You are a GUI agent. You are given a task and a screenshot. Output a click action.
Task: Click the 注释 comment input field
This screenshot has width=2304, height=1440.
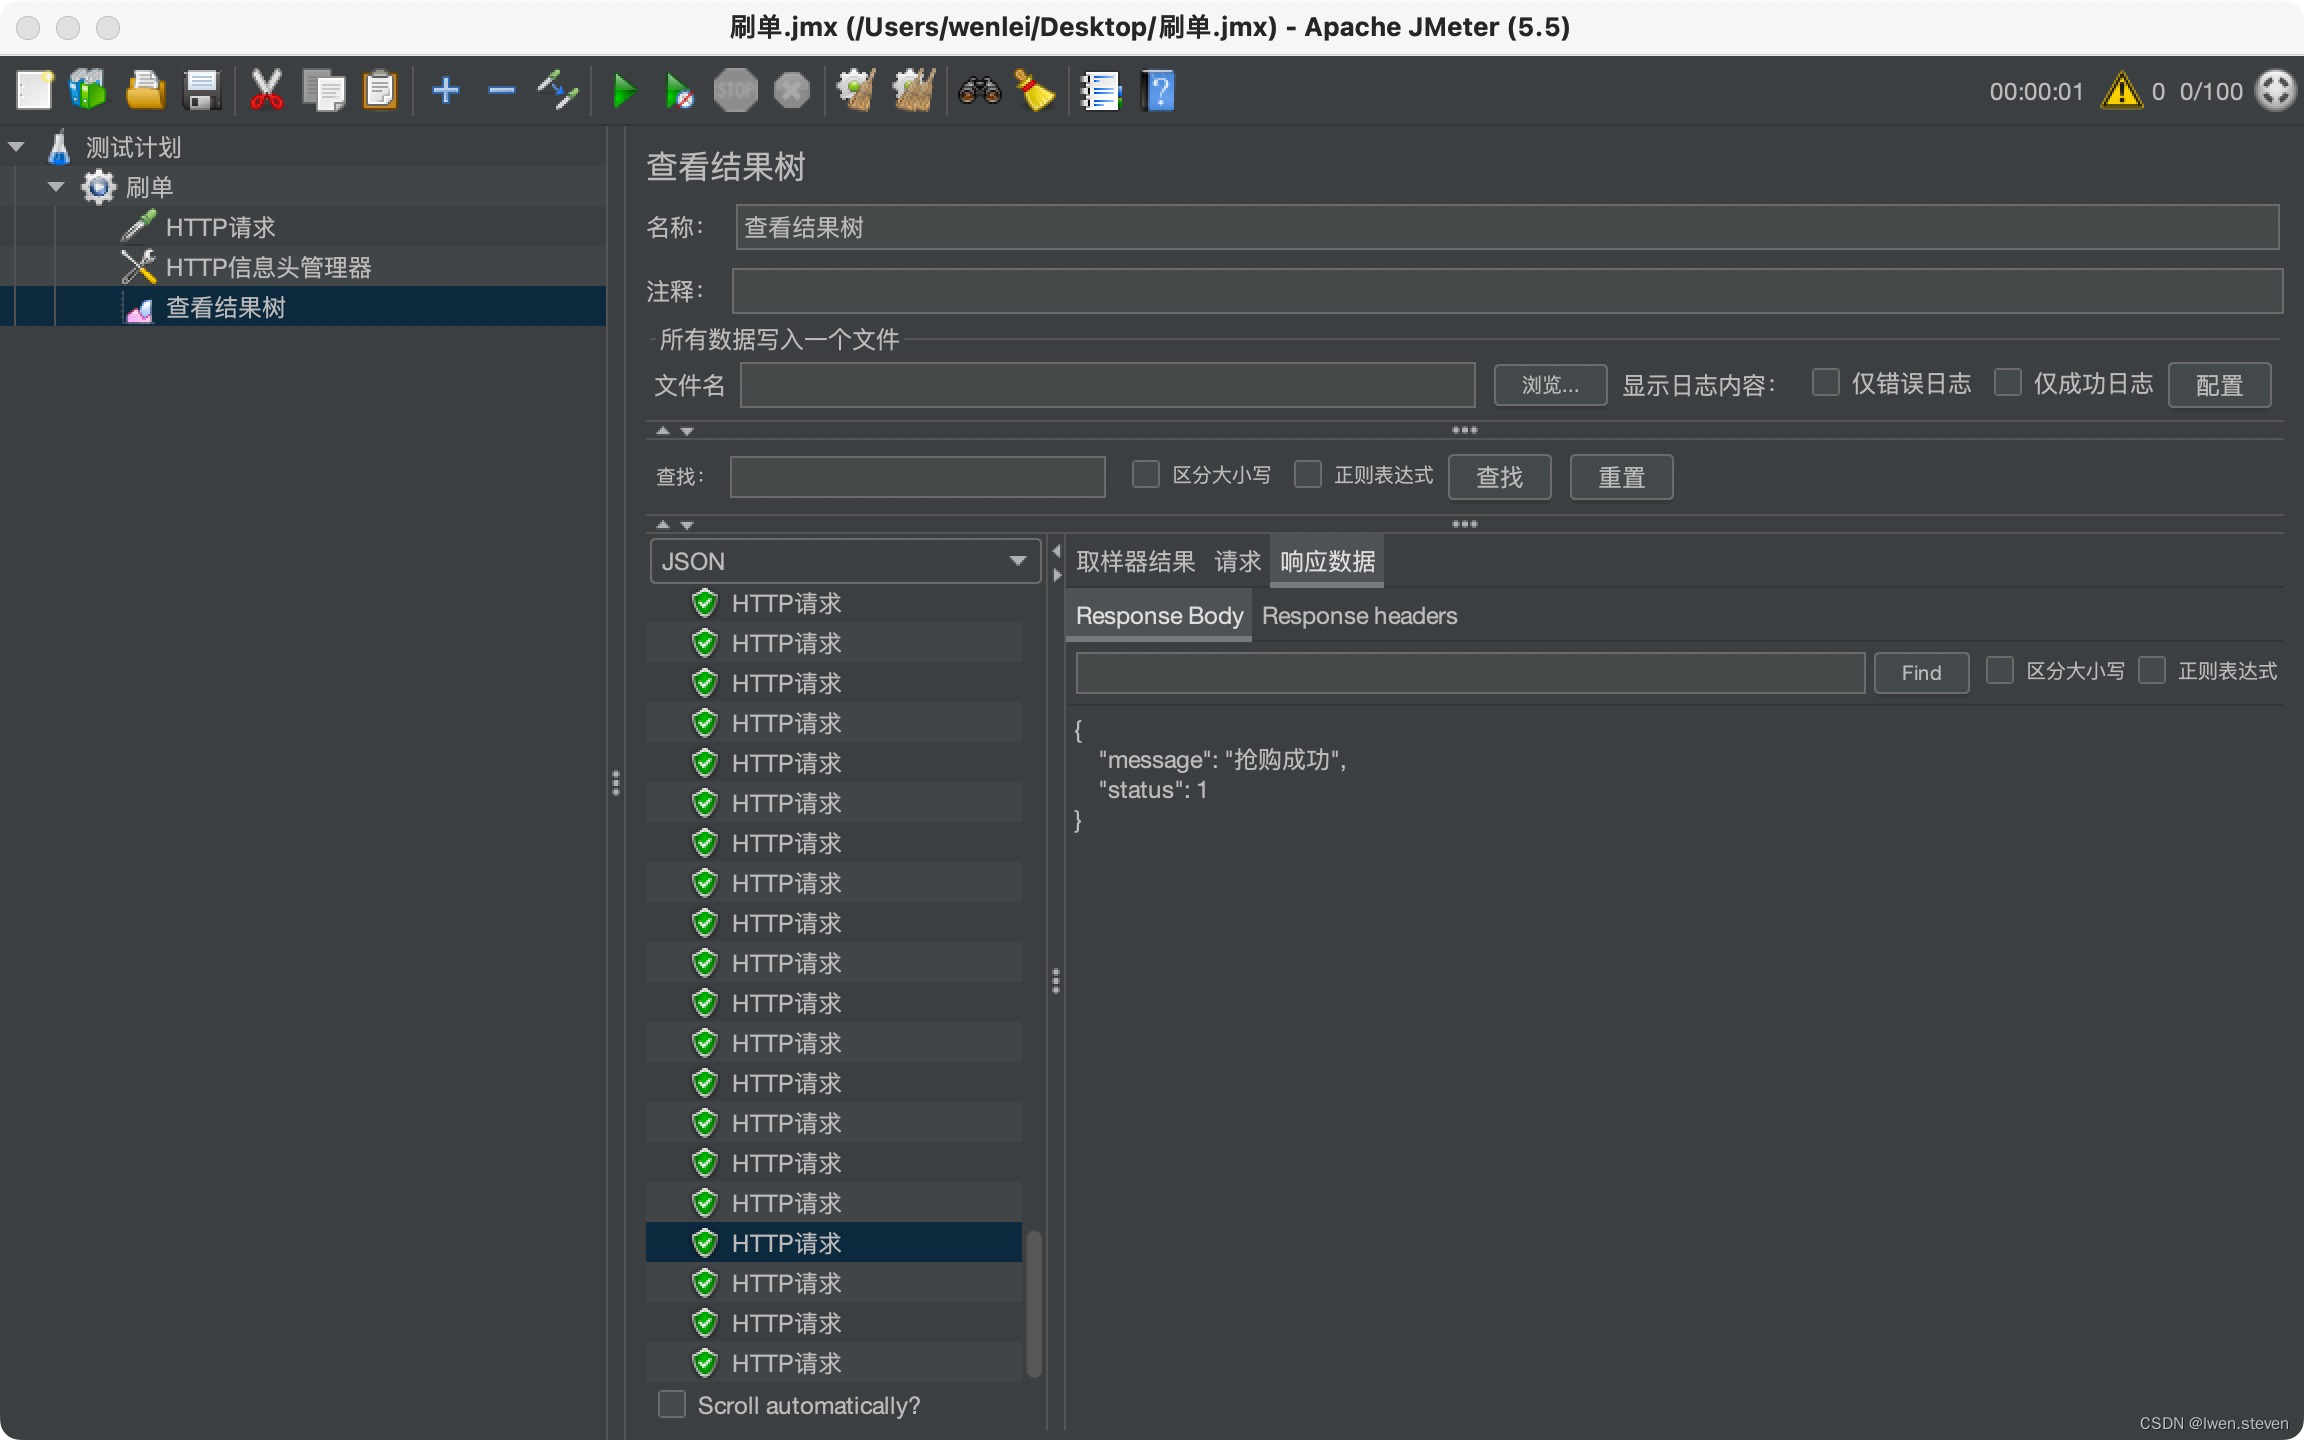click(x=1507, y=291)
